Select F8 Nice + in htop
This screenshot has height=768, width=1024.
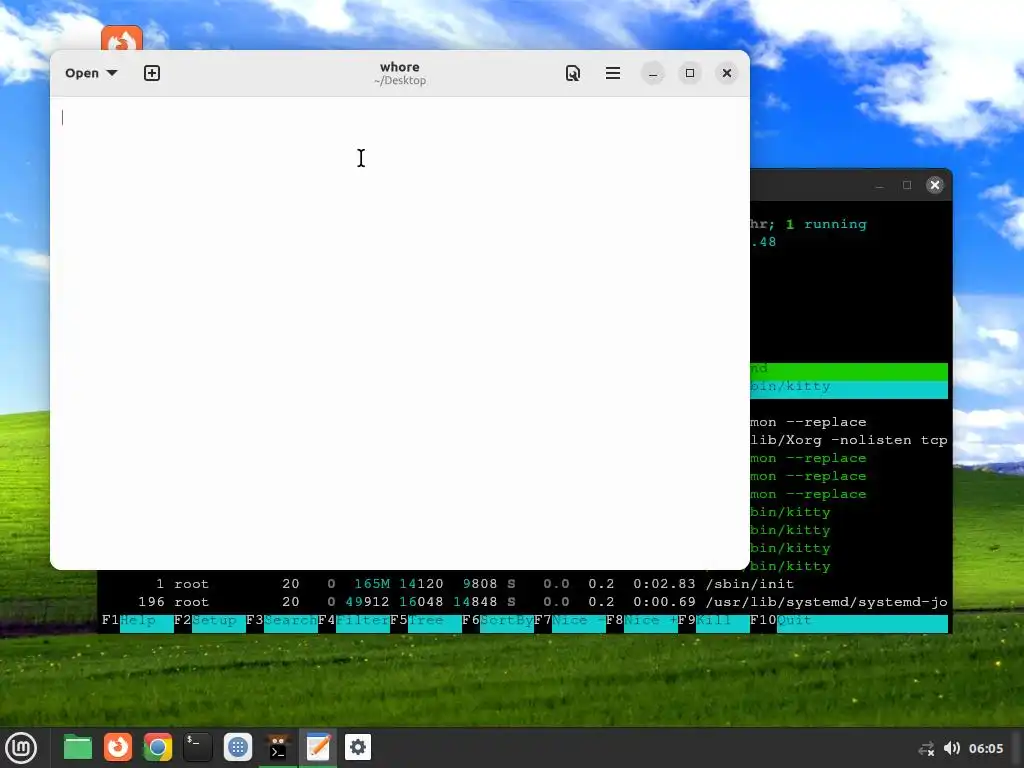pyautogui.click(x=641, y=620)
